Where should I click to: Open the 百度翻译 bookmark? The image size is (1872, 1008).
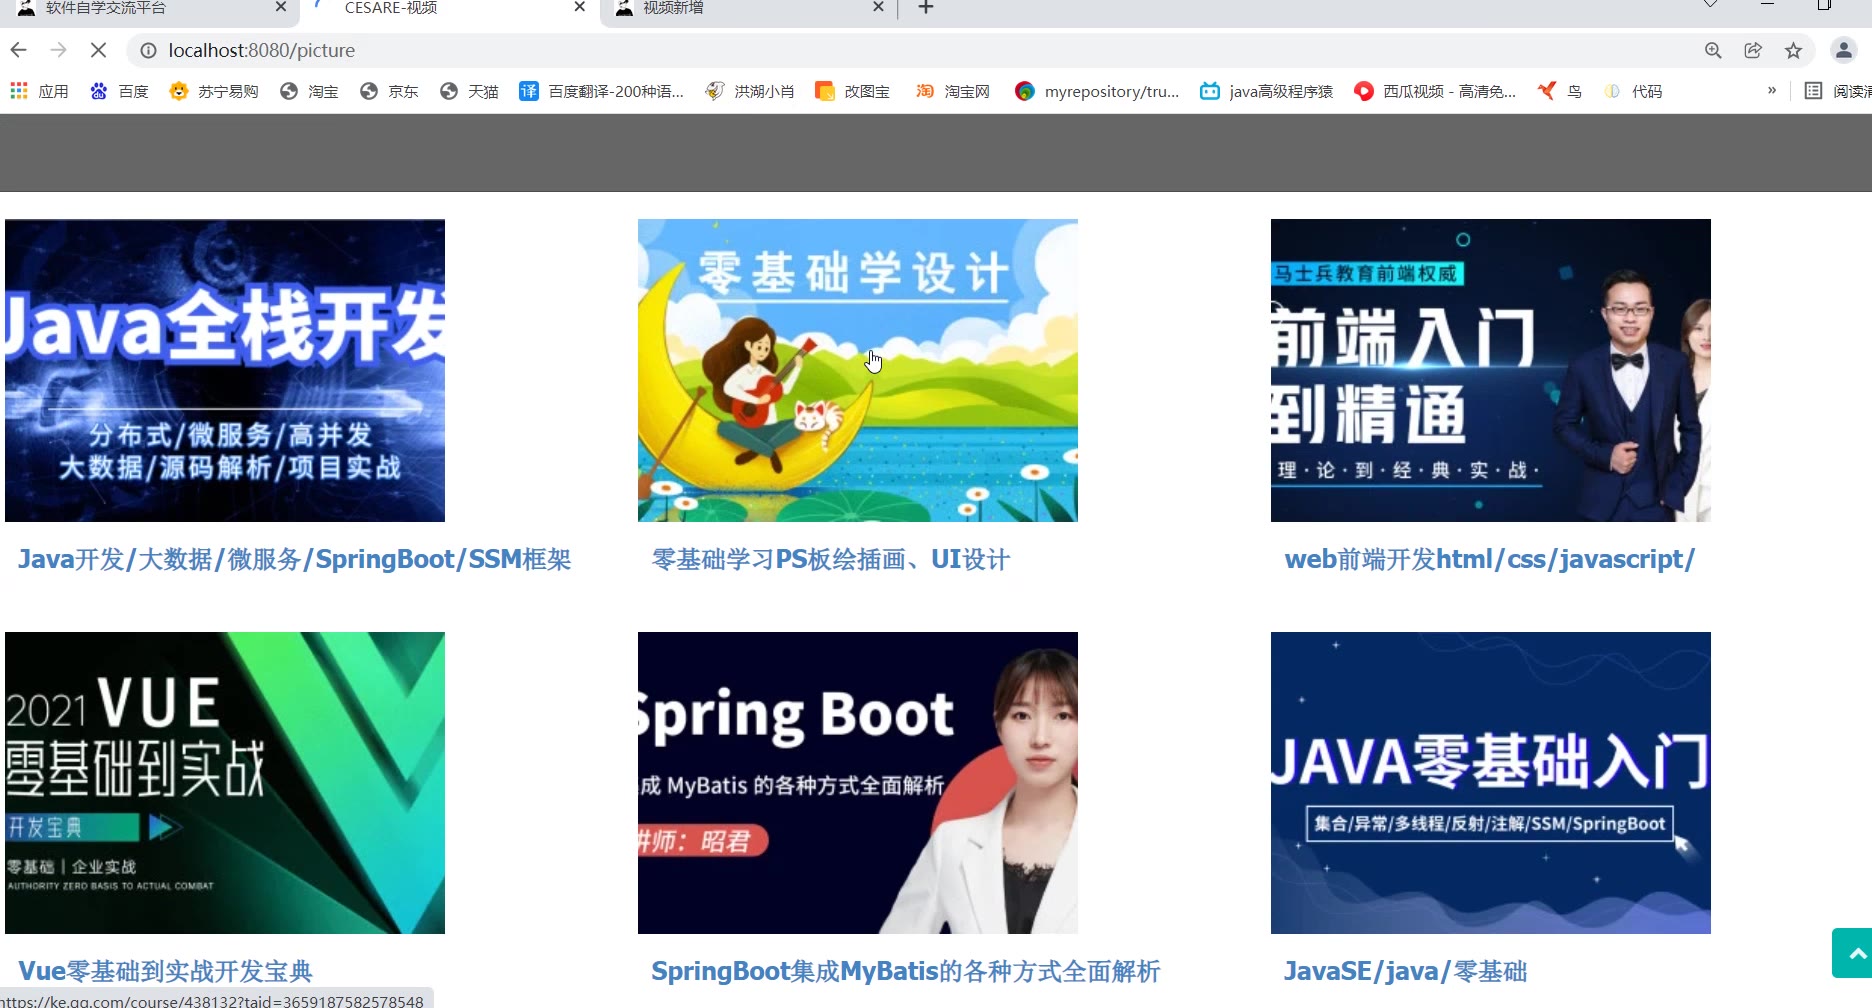tap(601, 91)
